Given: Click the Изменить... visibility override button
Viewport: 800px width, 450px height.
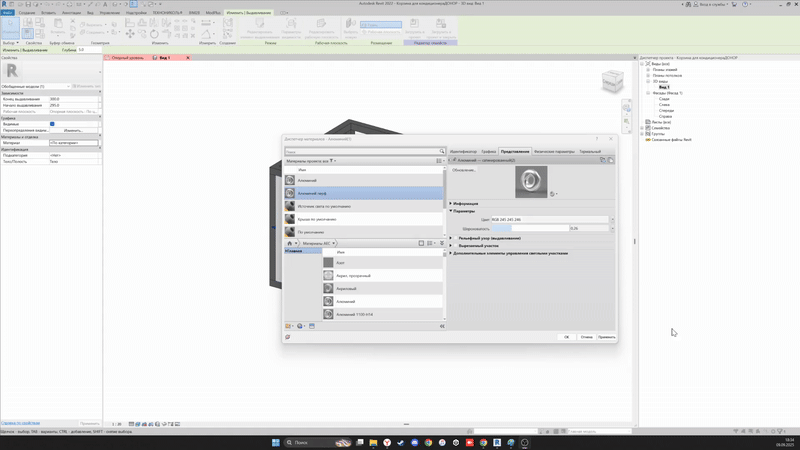Looking at the screenshot, I should click(x=73, y=131).
